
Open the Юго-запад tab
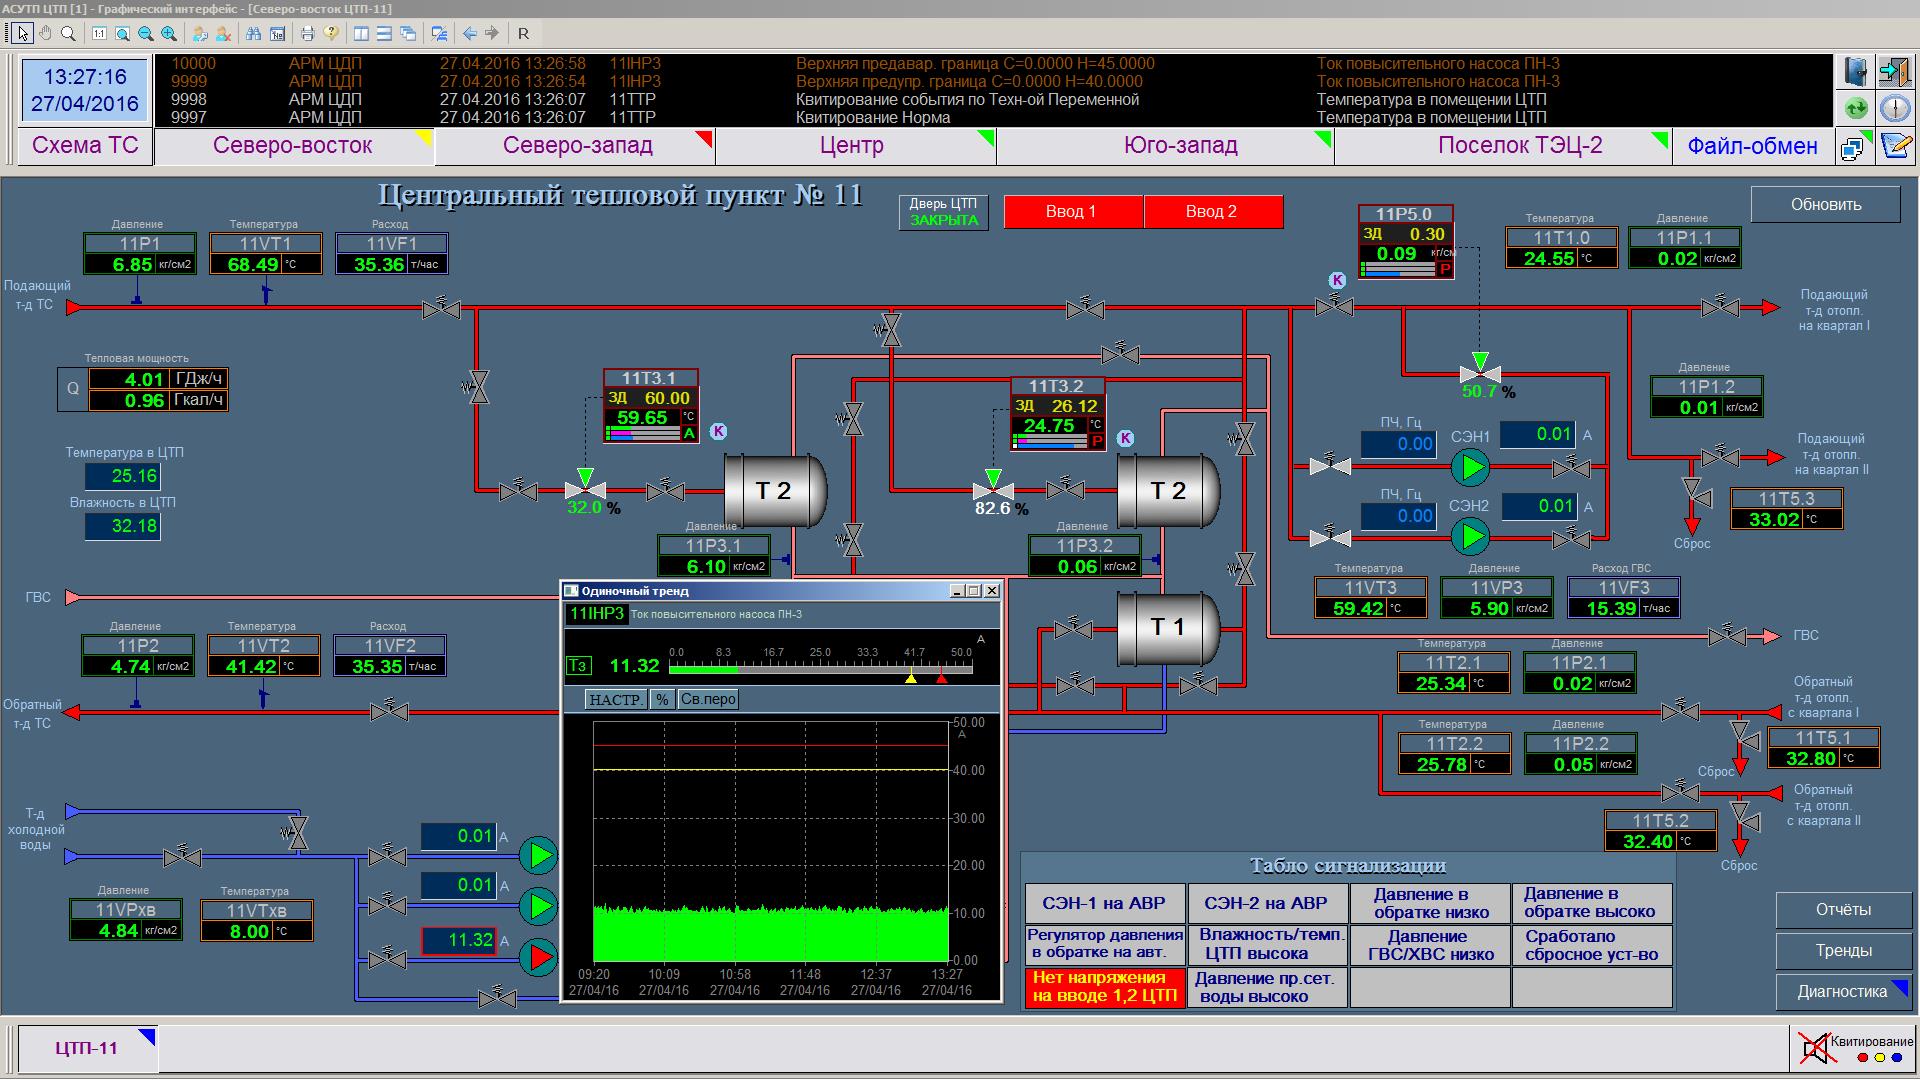pos(1180,146)
